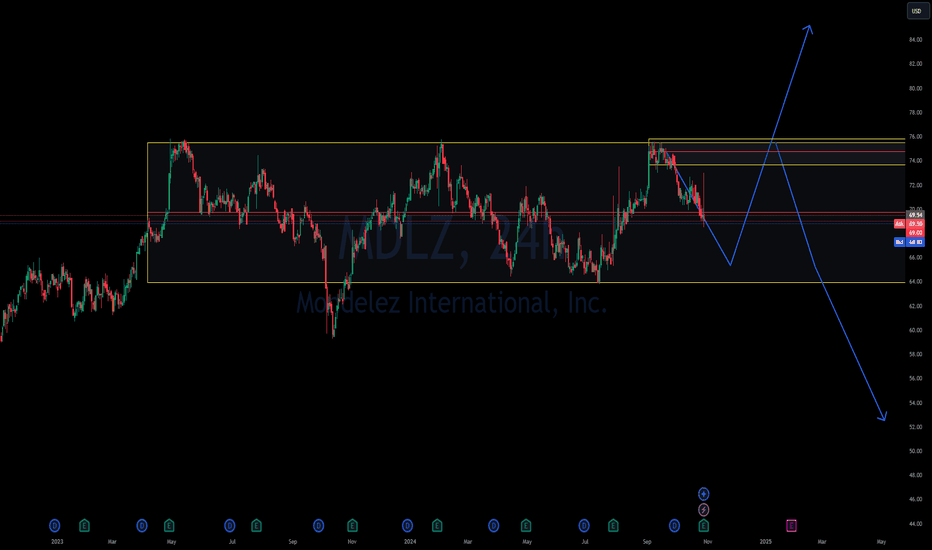The height and width of the screenshot is (550, 932).
Task: Click the dividend marker after Mar 2024
Action: [x=493, y=526]
